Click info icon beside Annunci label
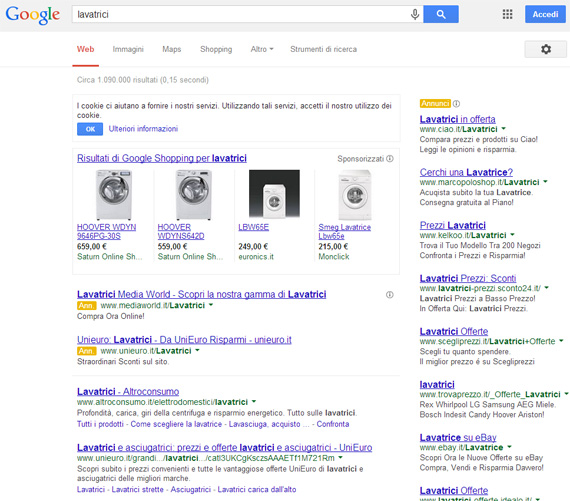Viewport: 570px width, 501px height. [x=456, y=104]
